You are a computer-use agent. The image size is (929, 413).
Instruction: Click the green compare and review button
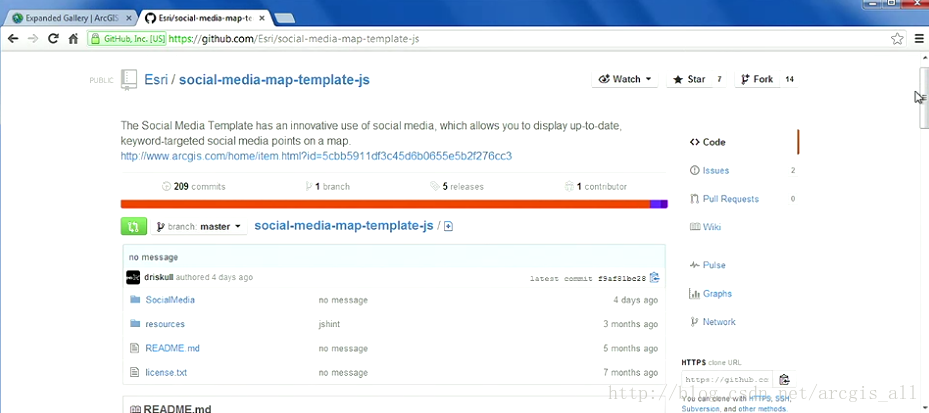[133, 227]
